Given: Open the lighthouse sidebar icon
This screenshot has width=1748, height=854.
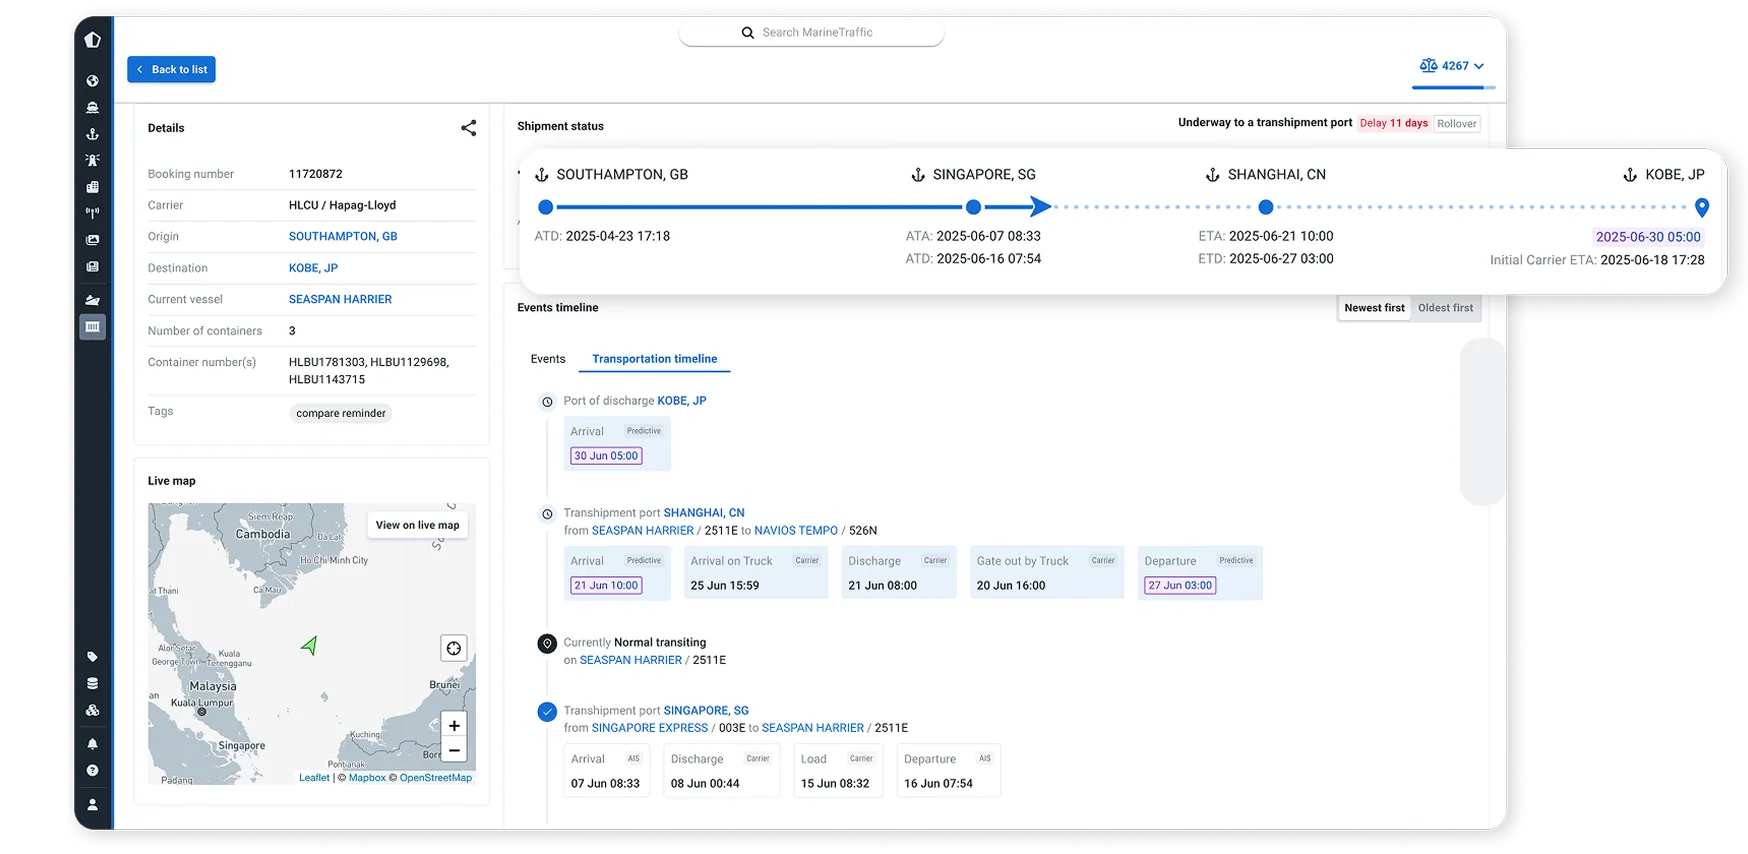Looking at the screenshot, I should pyautogui.click(x=93, y=160).
